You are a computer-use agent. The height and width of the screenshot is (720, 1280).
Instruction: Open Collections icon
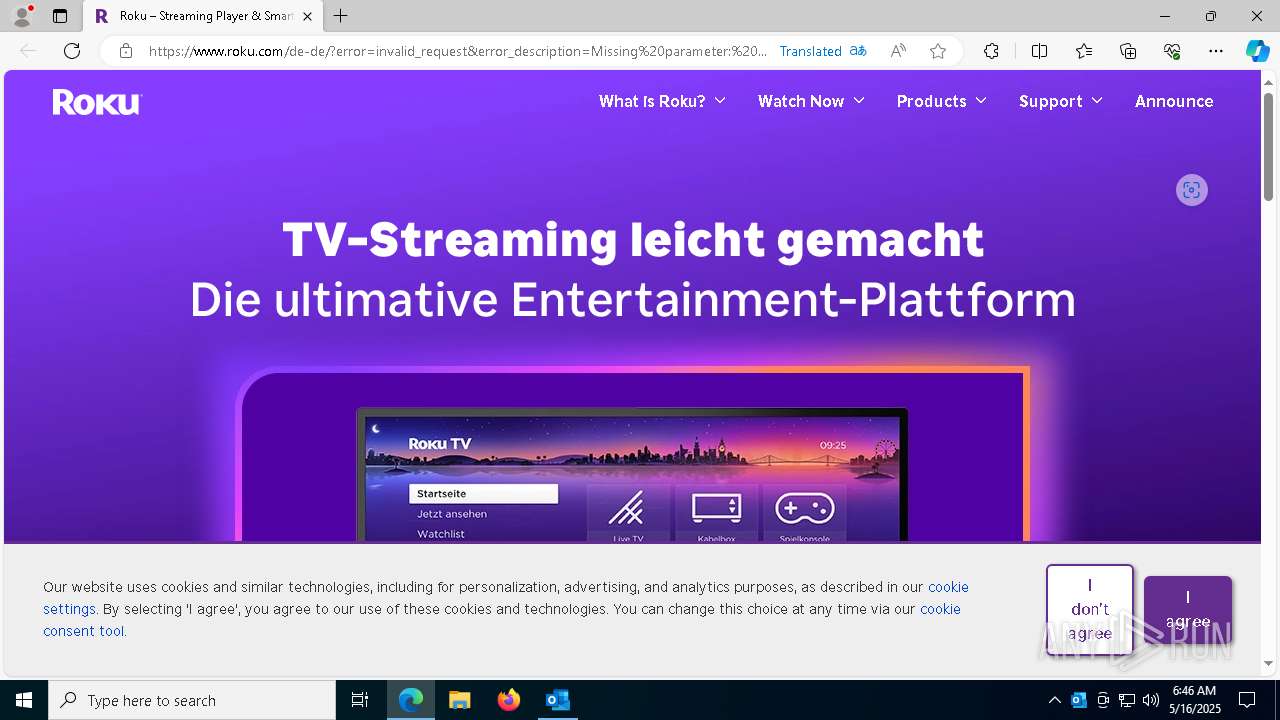[x=1128, y=51]
